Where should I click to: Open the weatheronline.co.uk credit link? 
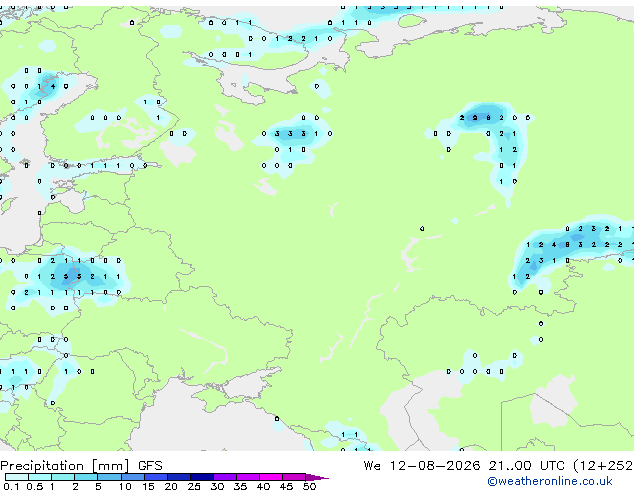(550, 481)
